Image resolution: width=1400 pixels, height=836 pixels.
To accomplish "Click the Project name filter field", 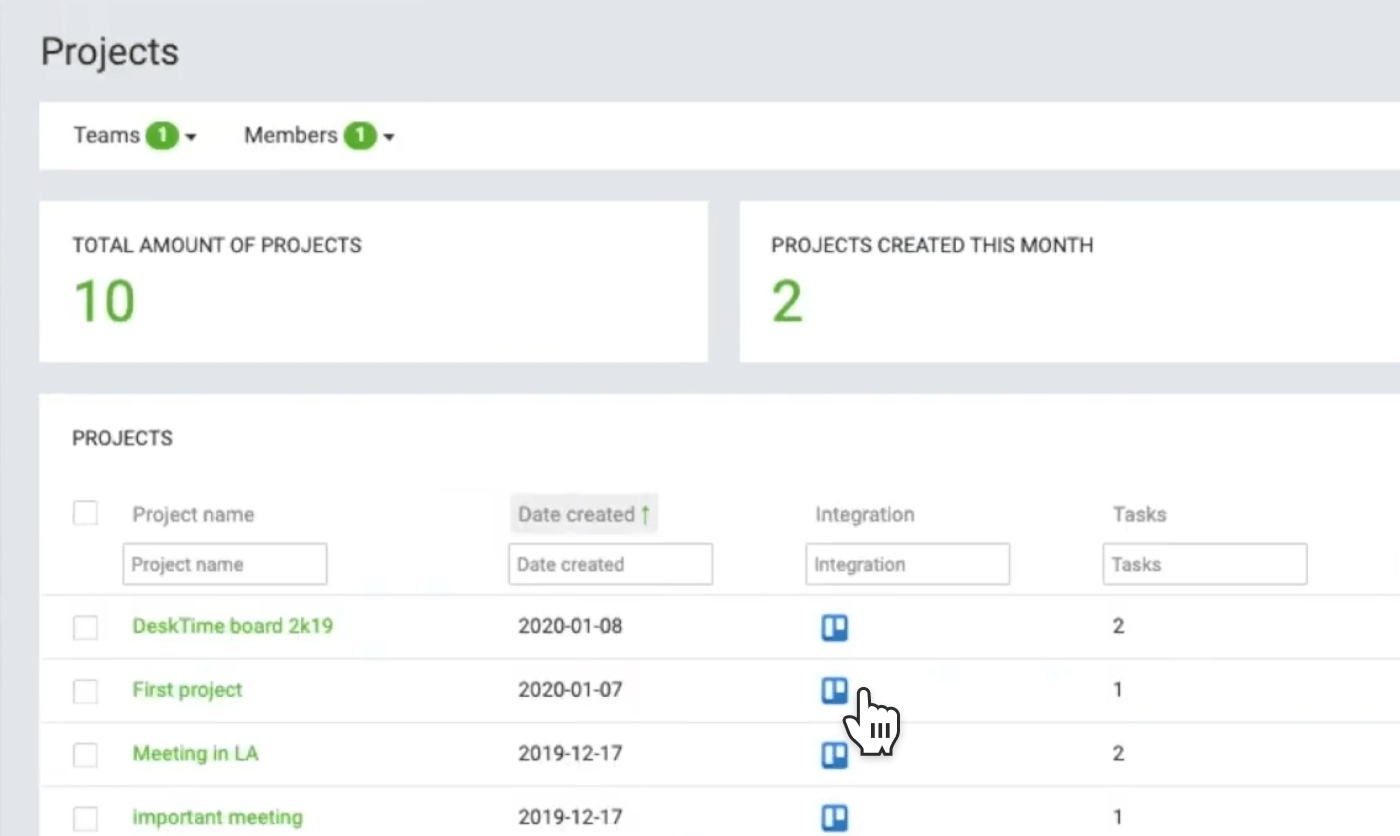I will [x=224, y=563].
